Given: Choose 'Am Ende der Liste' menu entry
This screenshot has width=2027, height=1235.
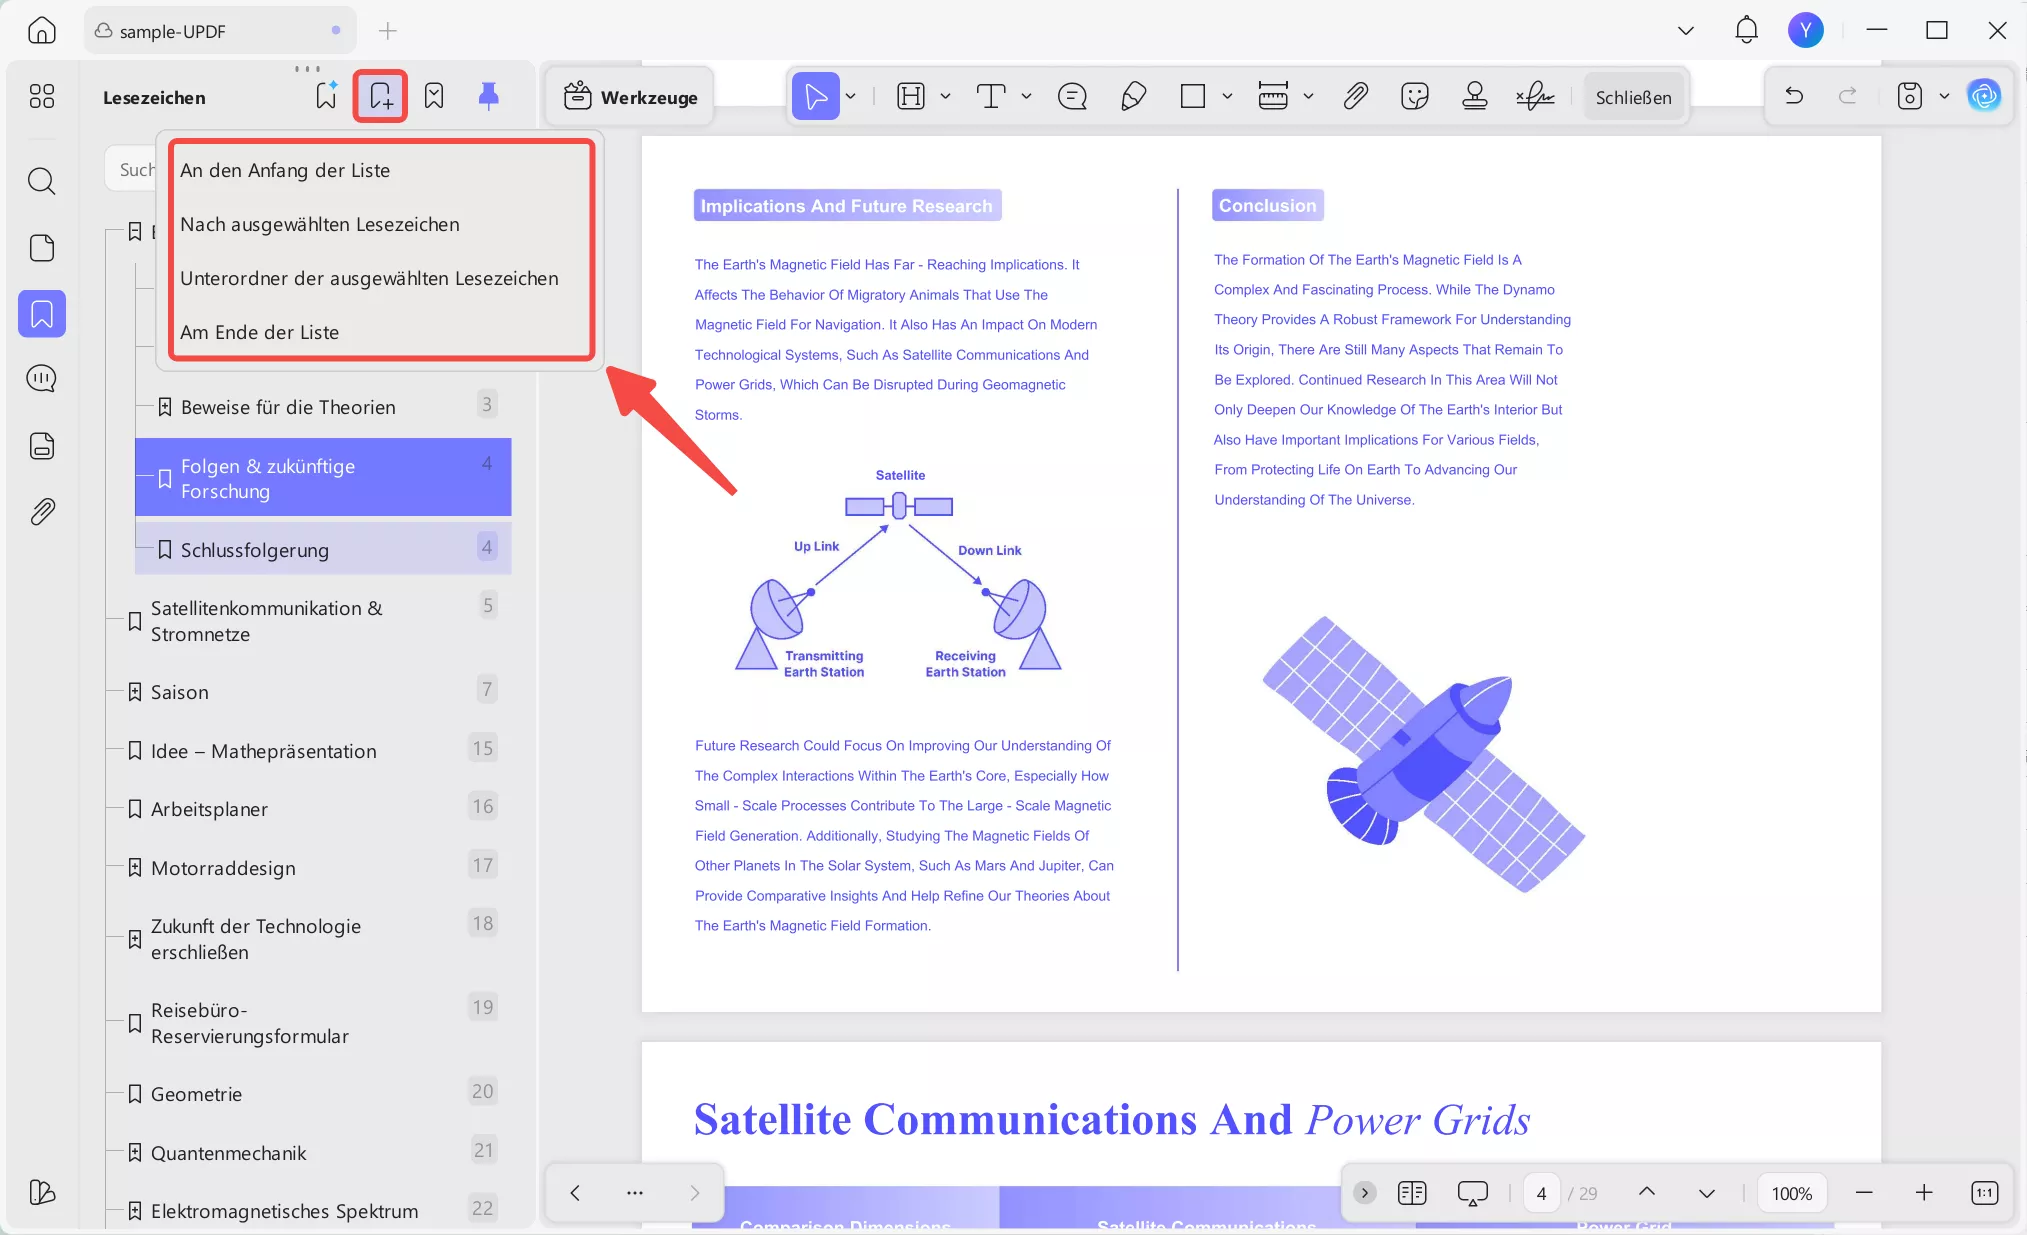Looking at the screenshot, I should point(260,332).
